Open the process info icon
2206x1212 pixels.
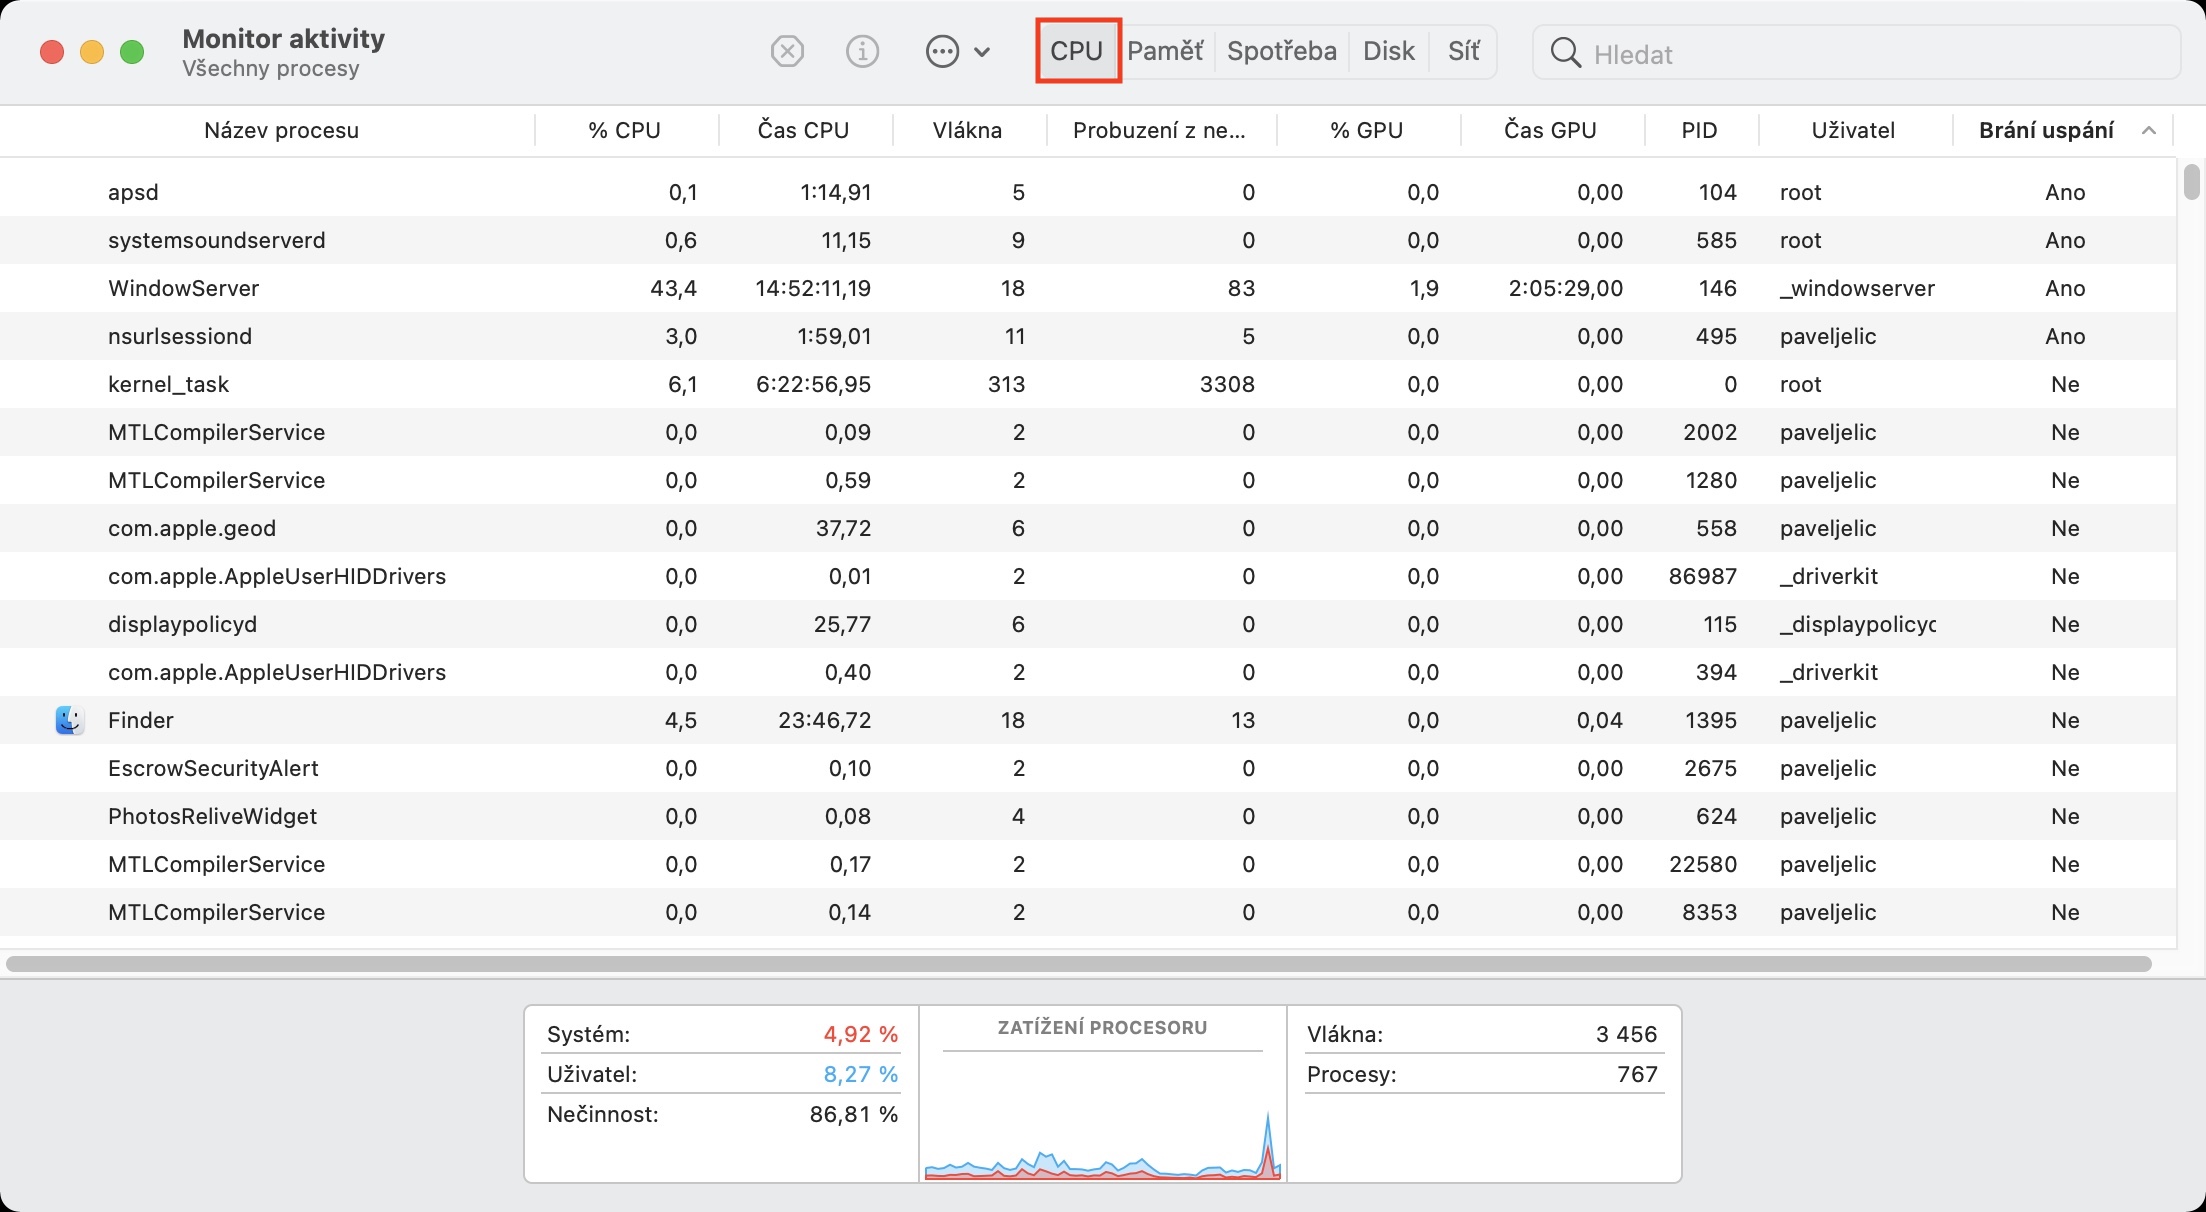click(x=862, y=51)
